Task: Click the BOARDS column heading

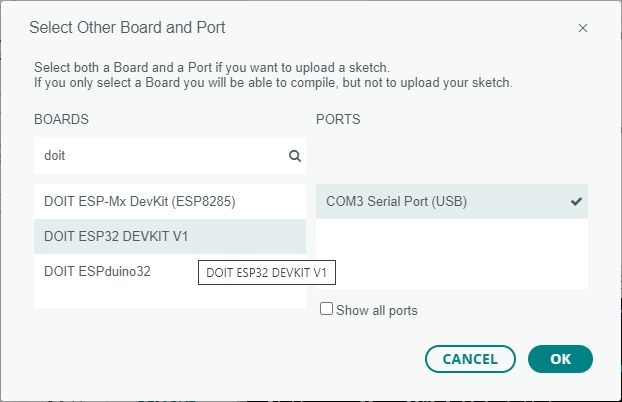Action: [62, 119]
